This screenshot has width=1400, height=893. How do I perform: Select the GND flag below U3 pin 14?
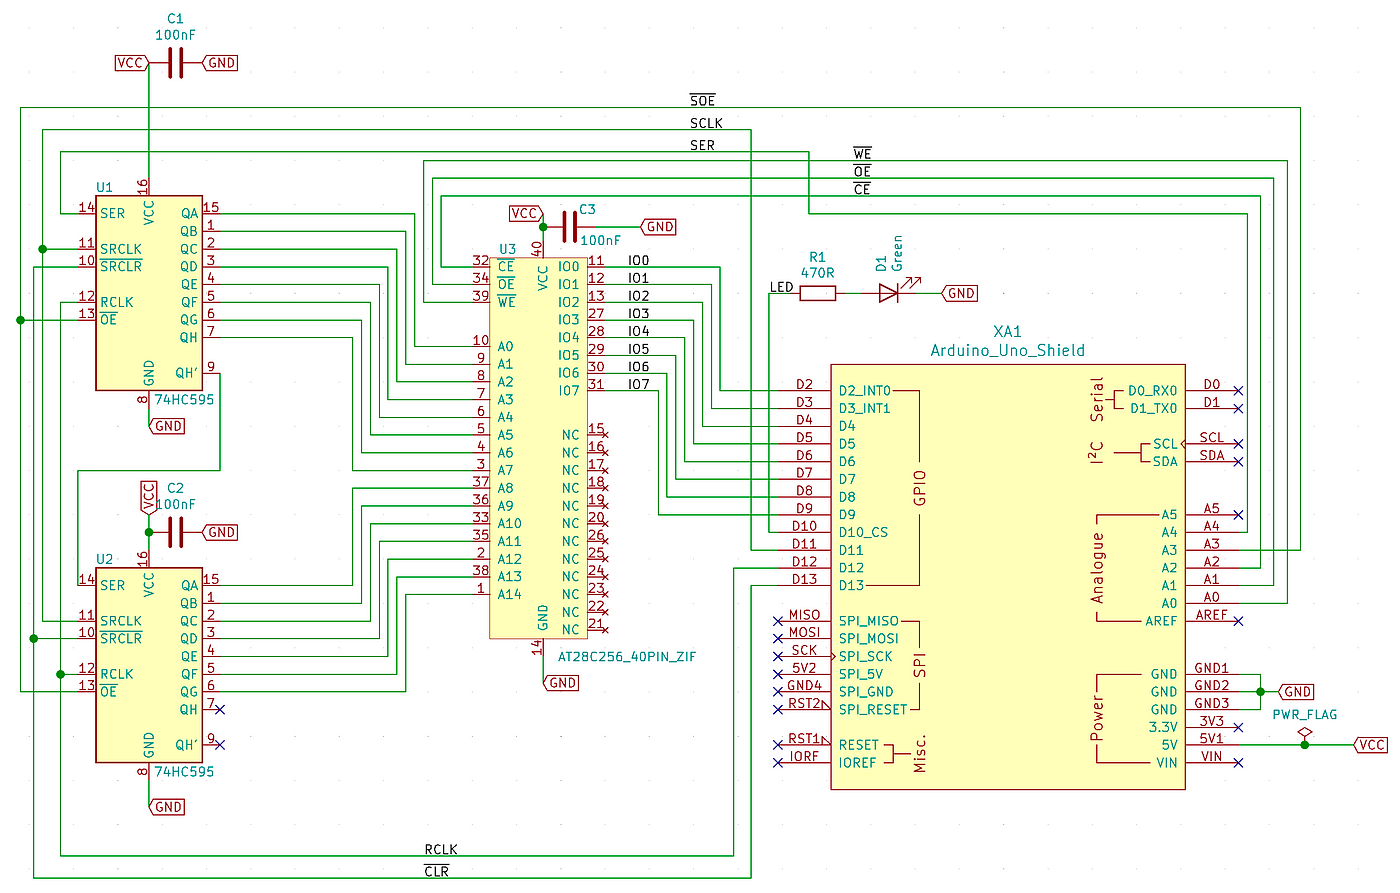point(561,683)
